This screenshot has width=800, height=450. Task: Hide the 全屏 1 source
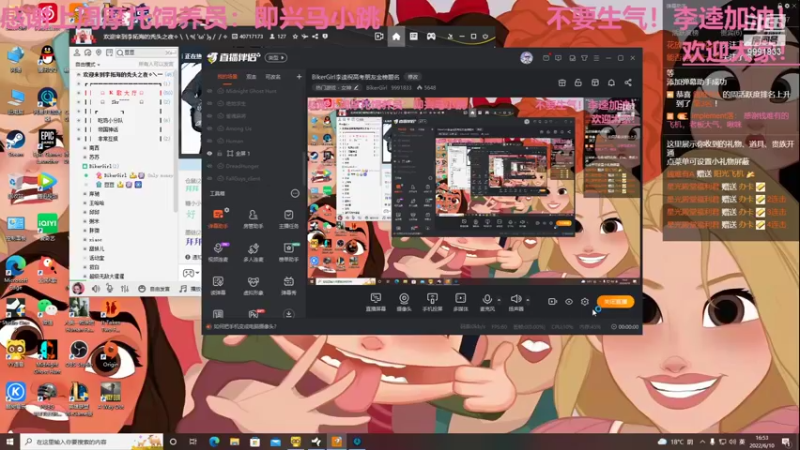[x=209, y=153]
